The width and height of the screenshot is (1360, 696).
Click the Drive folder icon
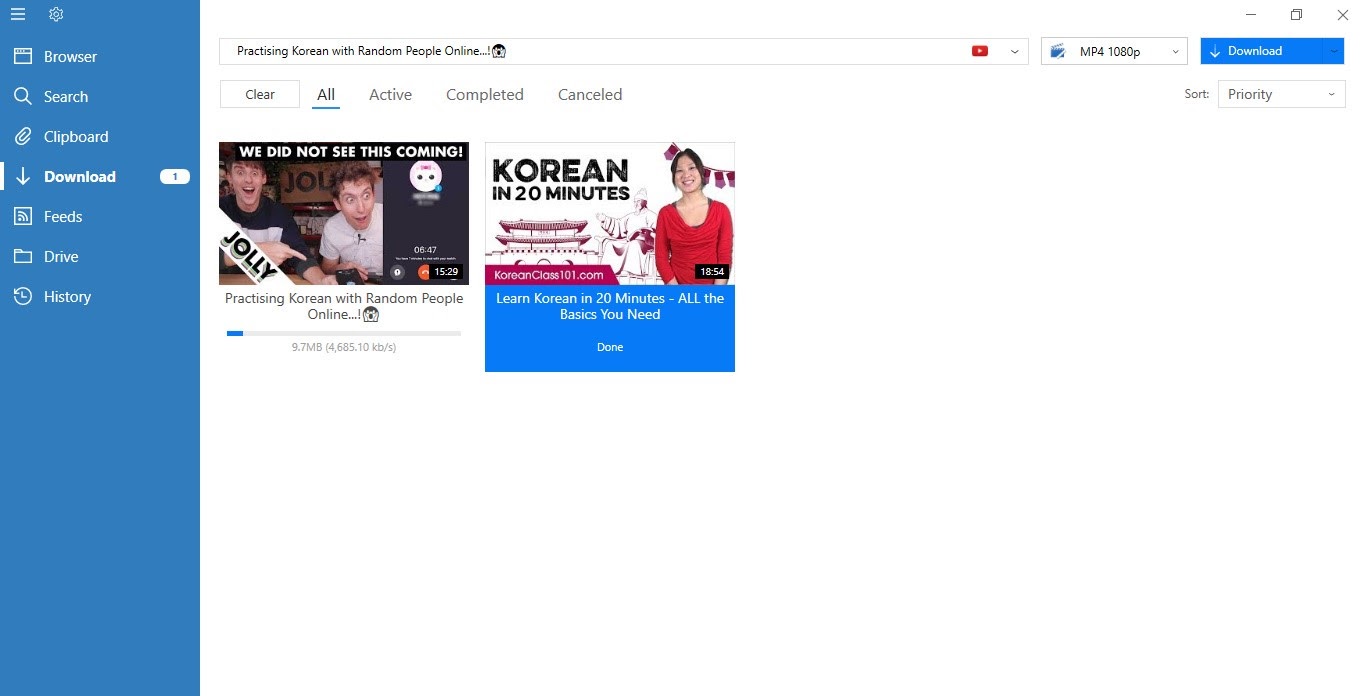23,257
